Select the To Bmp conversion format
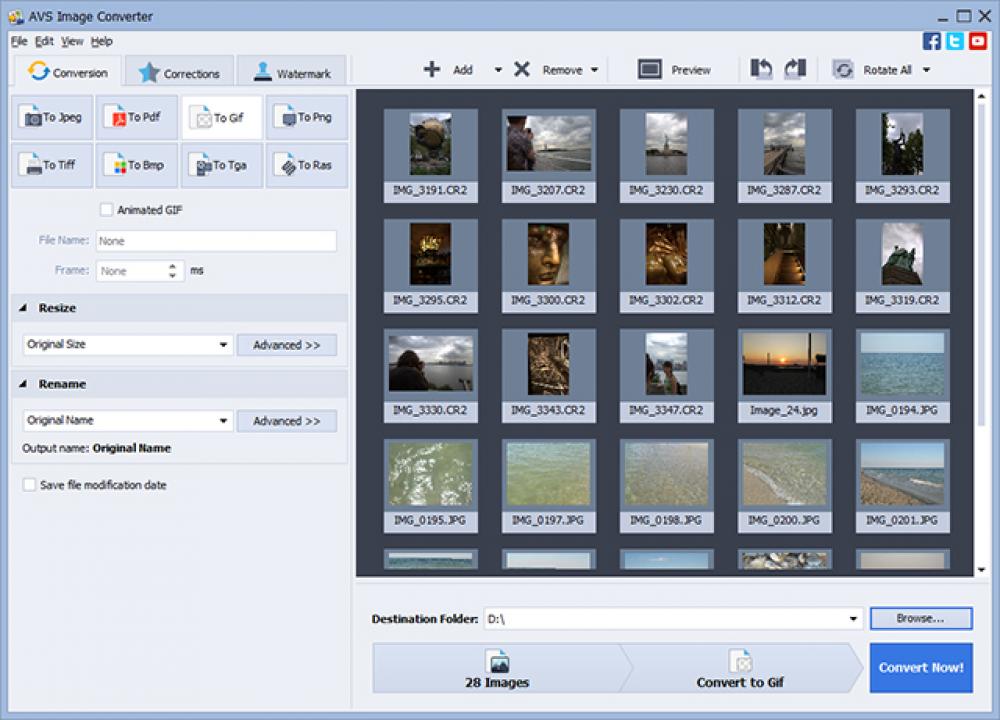 click(x=137, y=165)
